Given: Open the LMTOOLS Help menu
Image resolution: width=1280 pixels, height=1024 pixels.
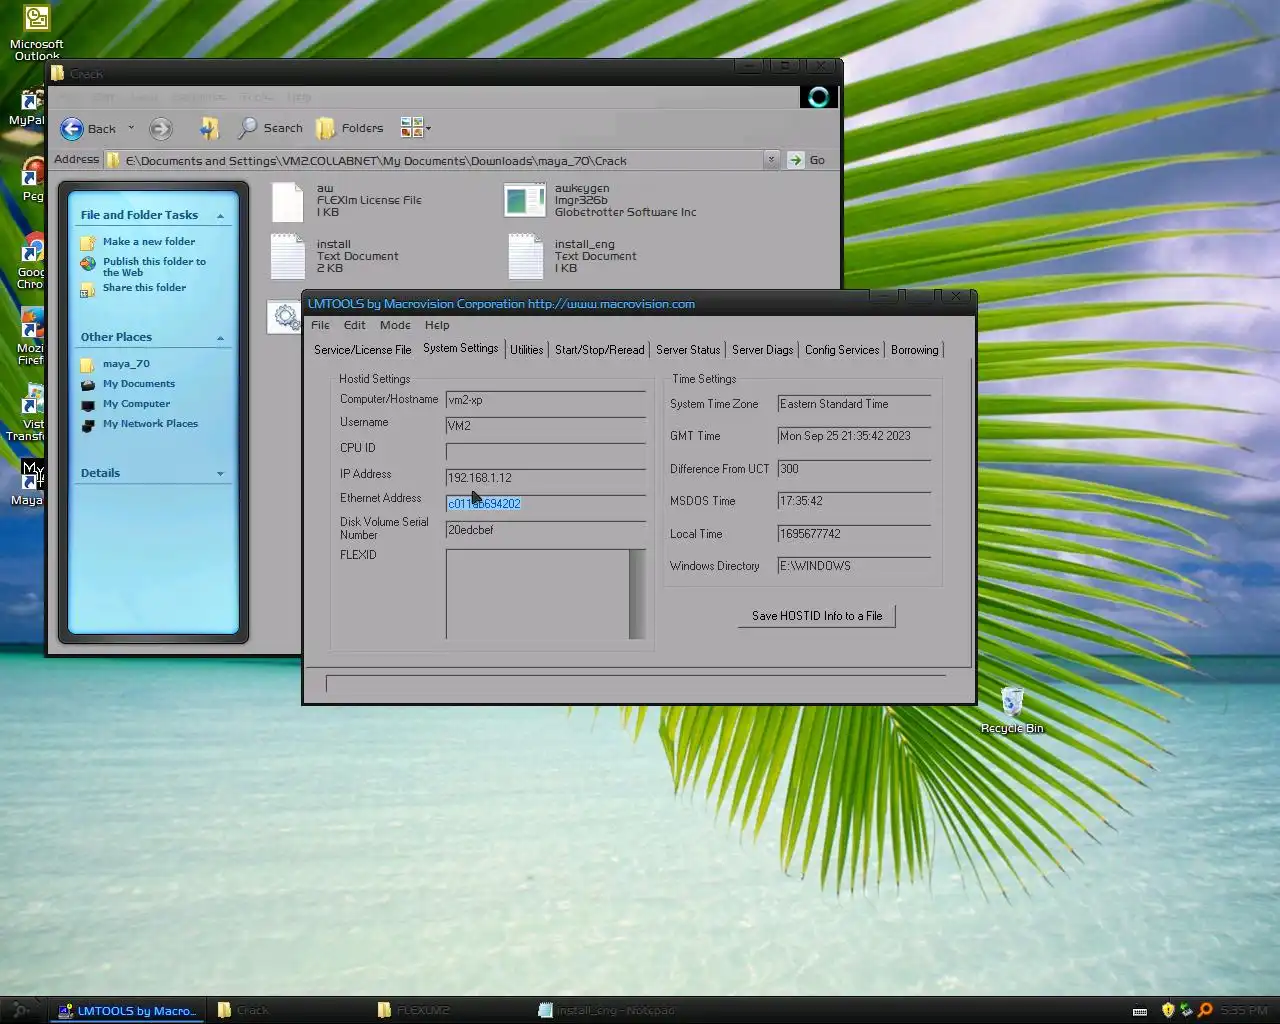Looking at the screenshot, I should click(437, 325).
